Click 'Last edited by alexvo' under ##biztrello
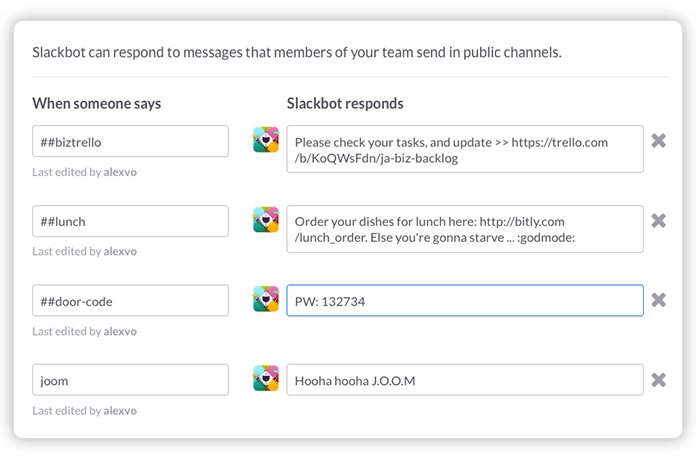696x462 pixels. 84,172
